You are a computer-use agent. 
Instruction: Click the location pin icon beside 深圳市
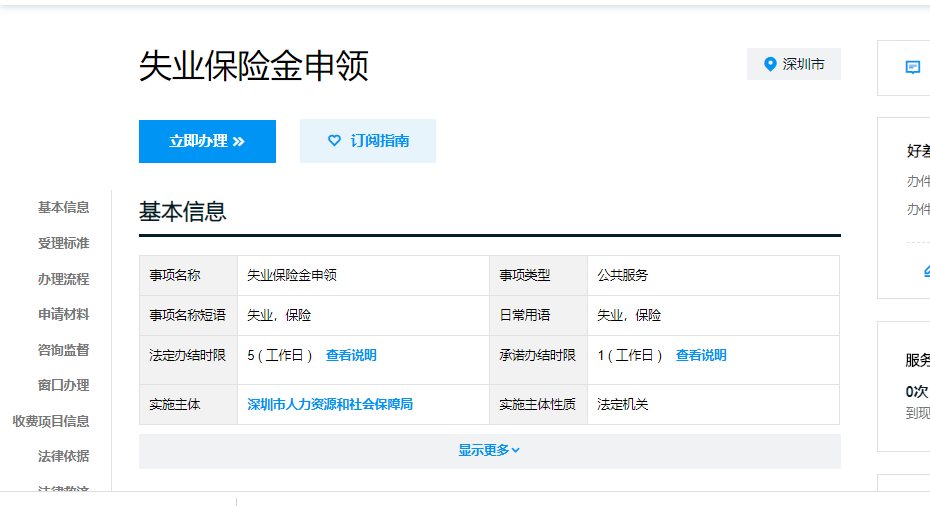(770, 64)
